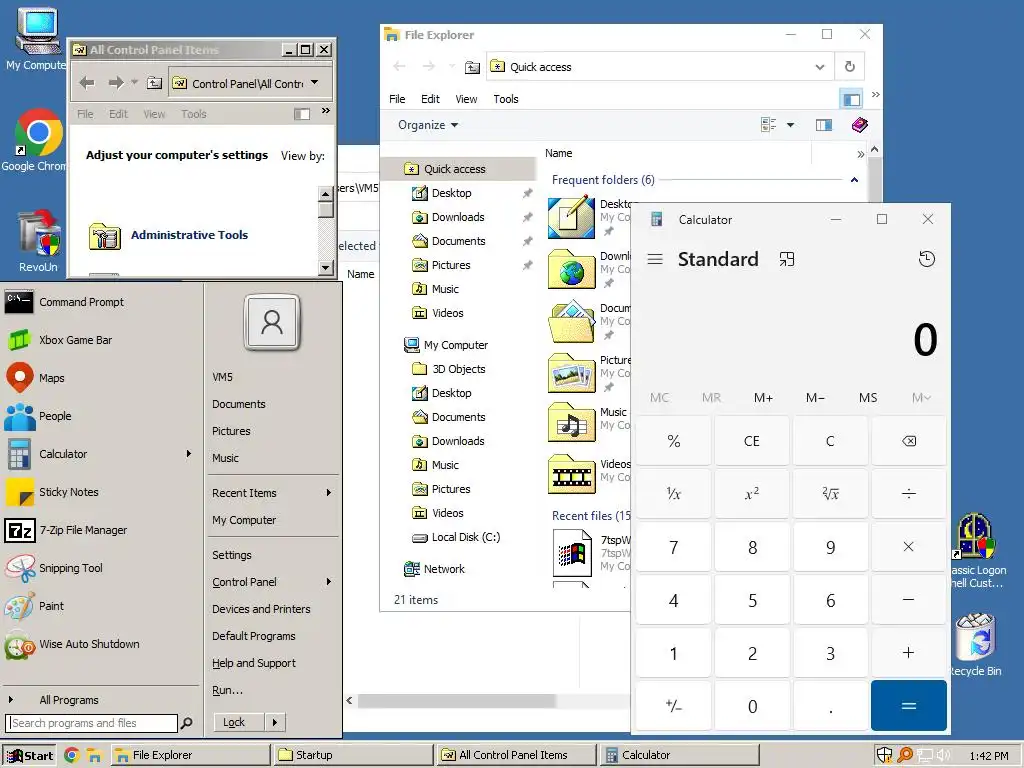The height and width of the screenshot is (768, 1024).
Task: Click the Recycle Bin desktop icon
Action: 975,637
